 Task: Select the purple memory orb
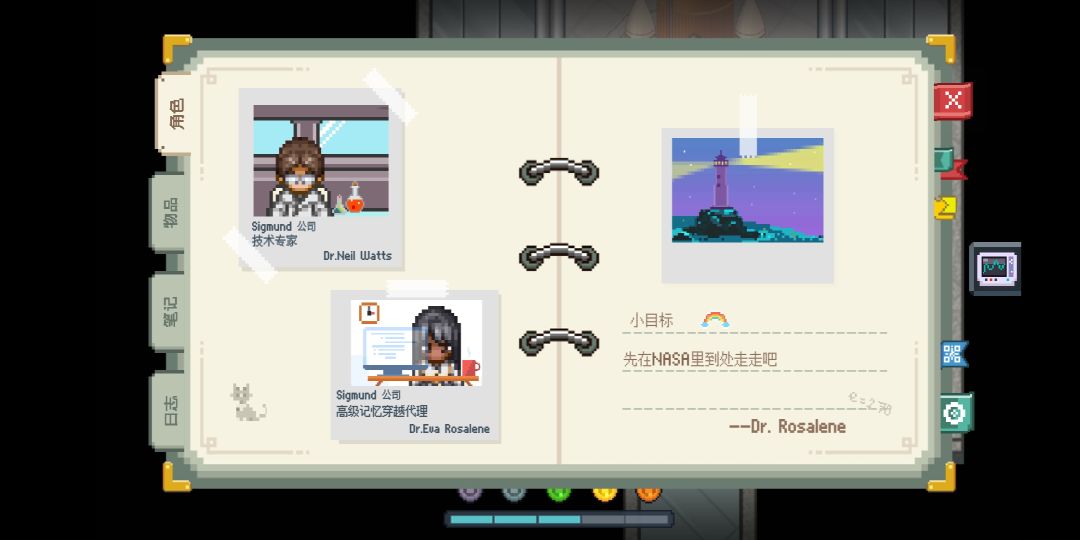click(470, 493)
